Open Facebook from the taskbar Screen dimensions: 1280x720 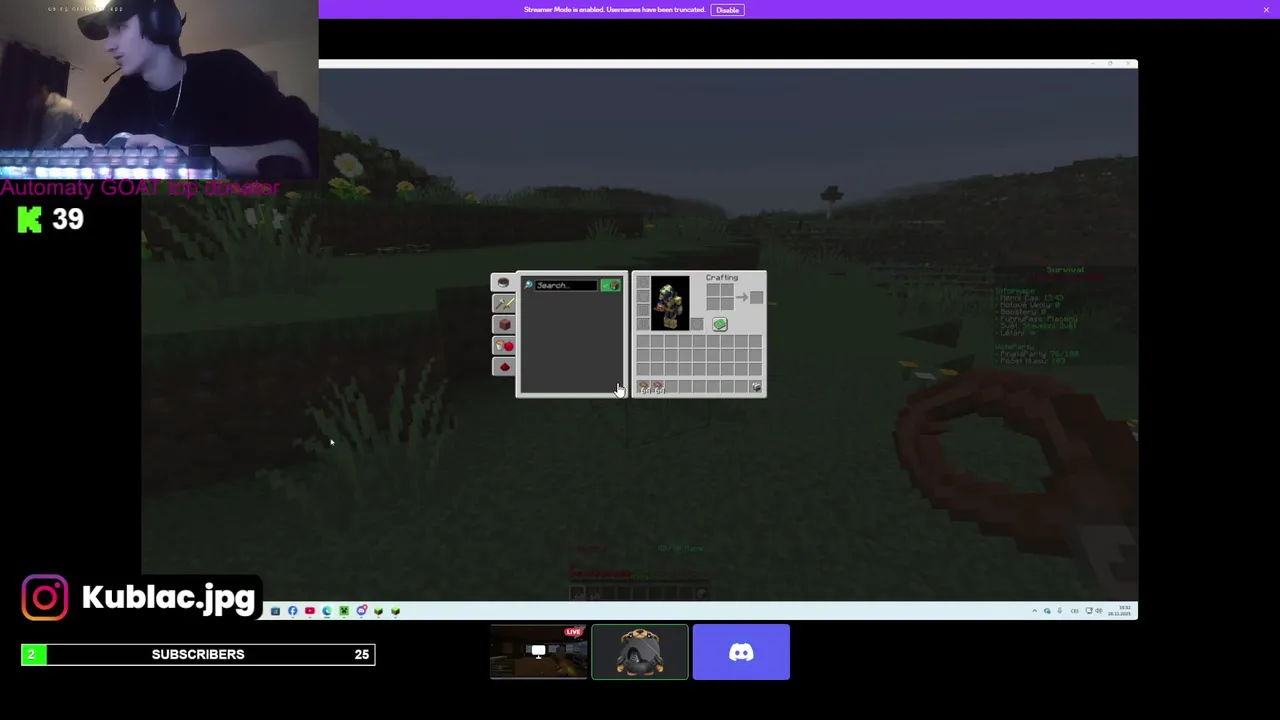[292, 611]
